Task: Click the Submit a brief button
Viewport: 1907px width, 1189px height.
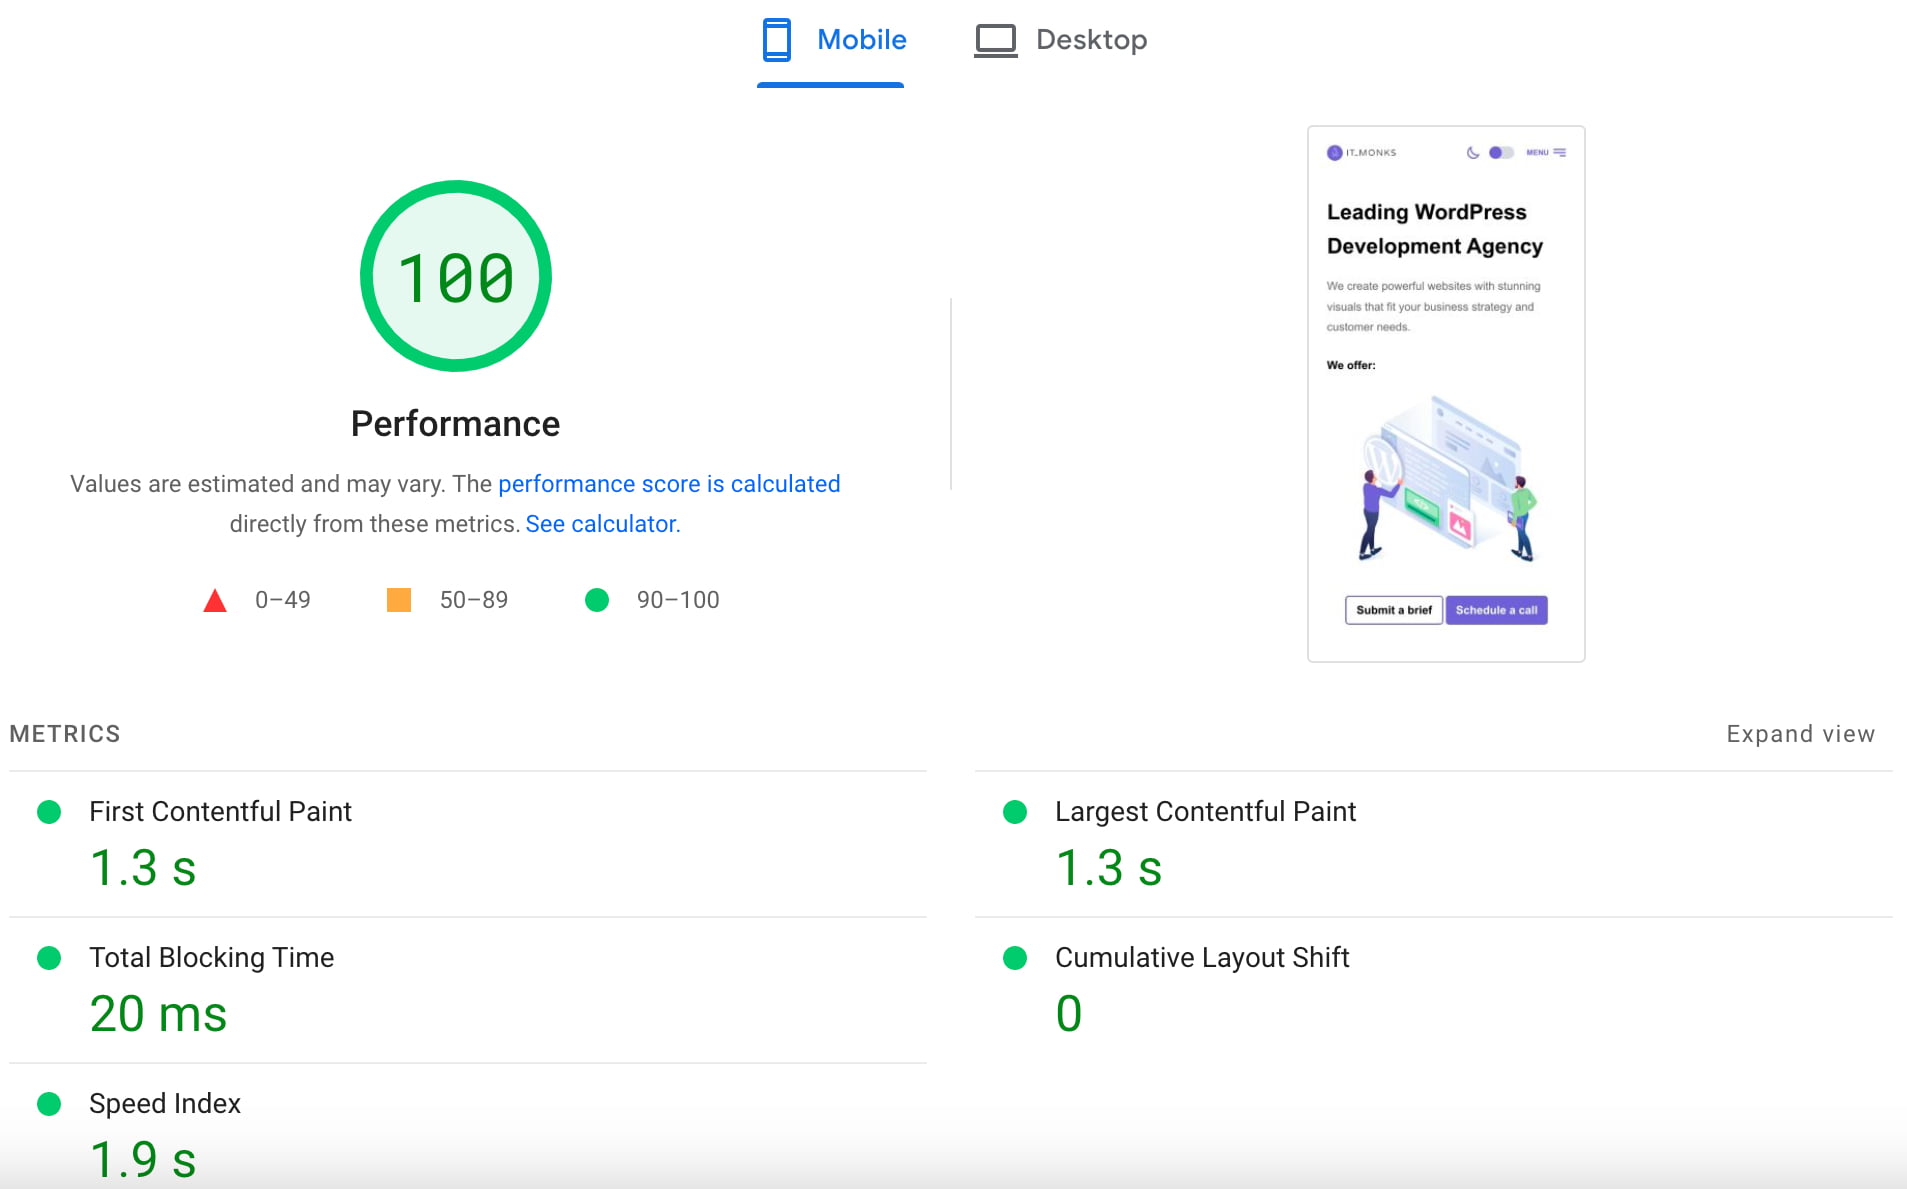Action: (1393, 610)
